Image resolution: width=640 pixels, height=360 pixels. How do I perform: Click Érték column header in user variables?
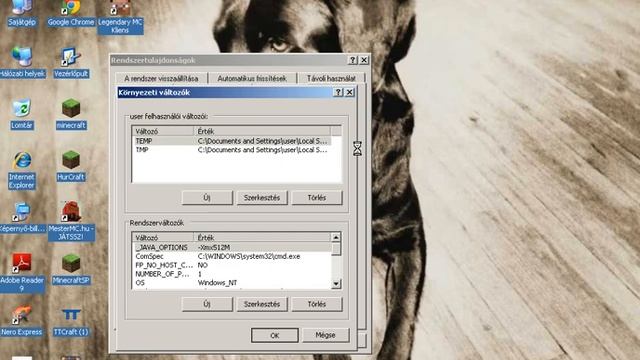point(262,131)
